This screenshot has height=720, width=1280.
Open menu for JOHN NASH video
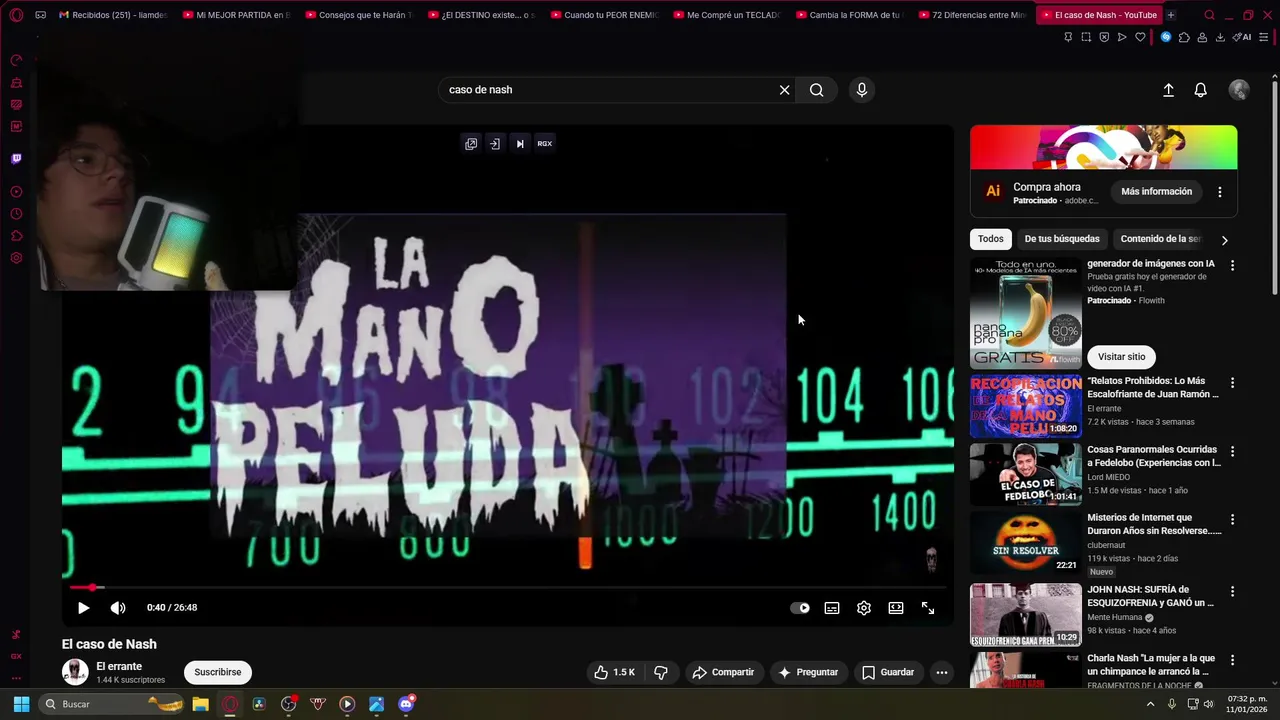coord(1232,592)
